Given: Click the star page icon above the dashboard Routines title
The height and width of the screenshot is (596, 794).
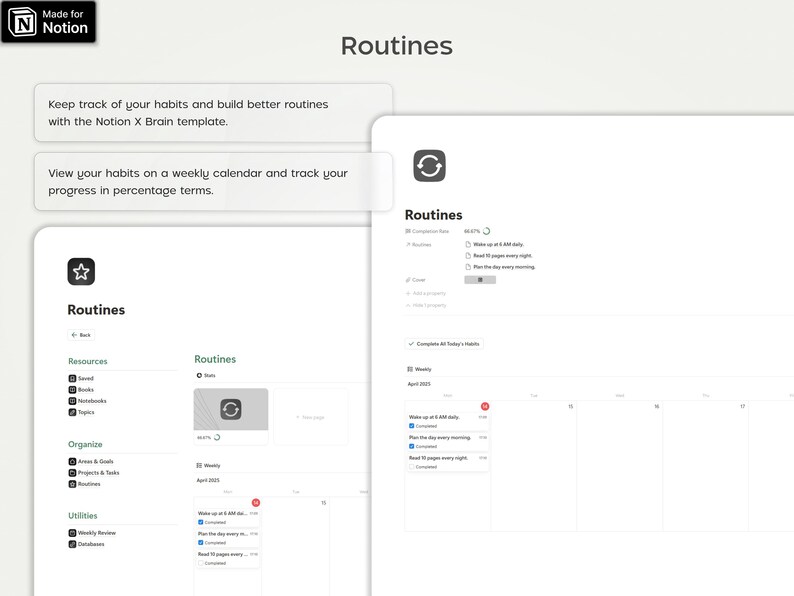Looking at the screenshot, I should 81,272.
